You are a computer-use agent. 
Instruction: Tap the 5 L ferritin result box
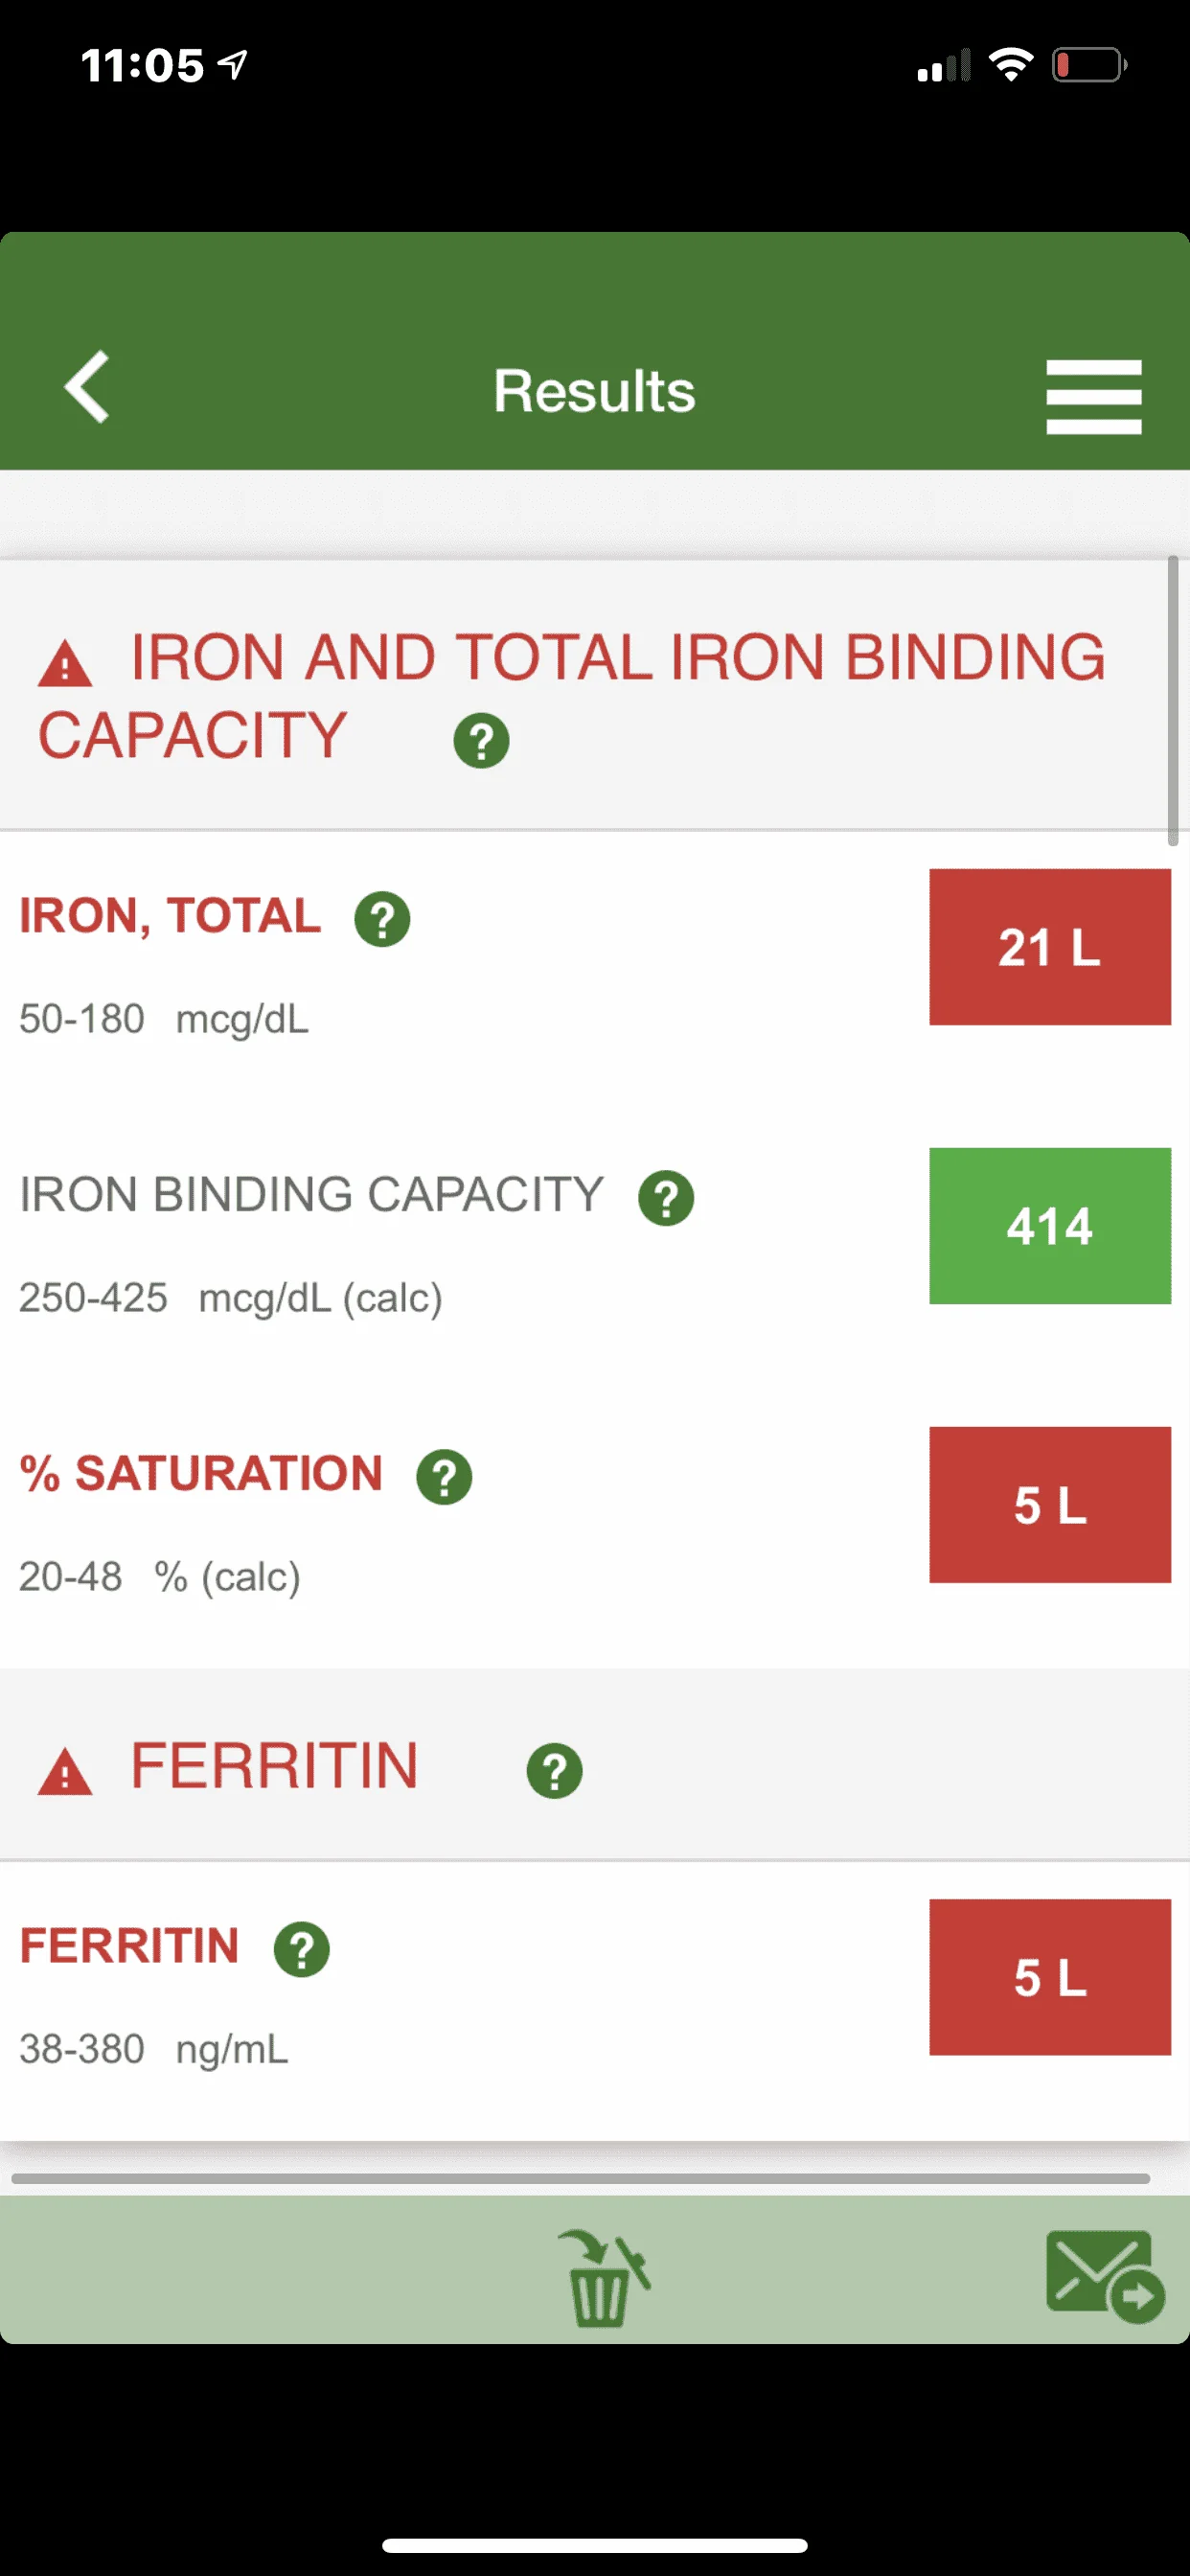(x=1050, y=1977)
